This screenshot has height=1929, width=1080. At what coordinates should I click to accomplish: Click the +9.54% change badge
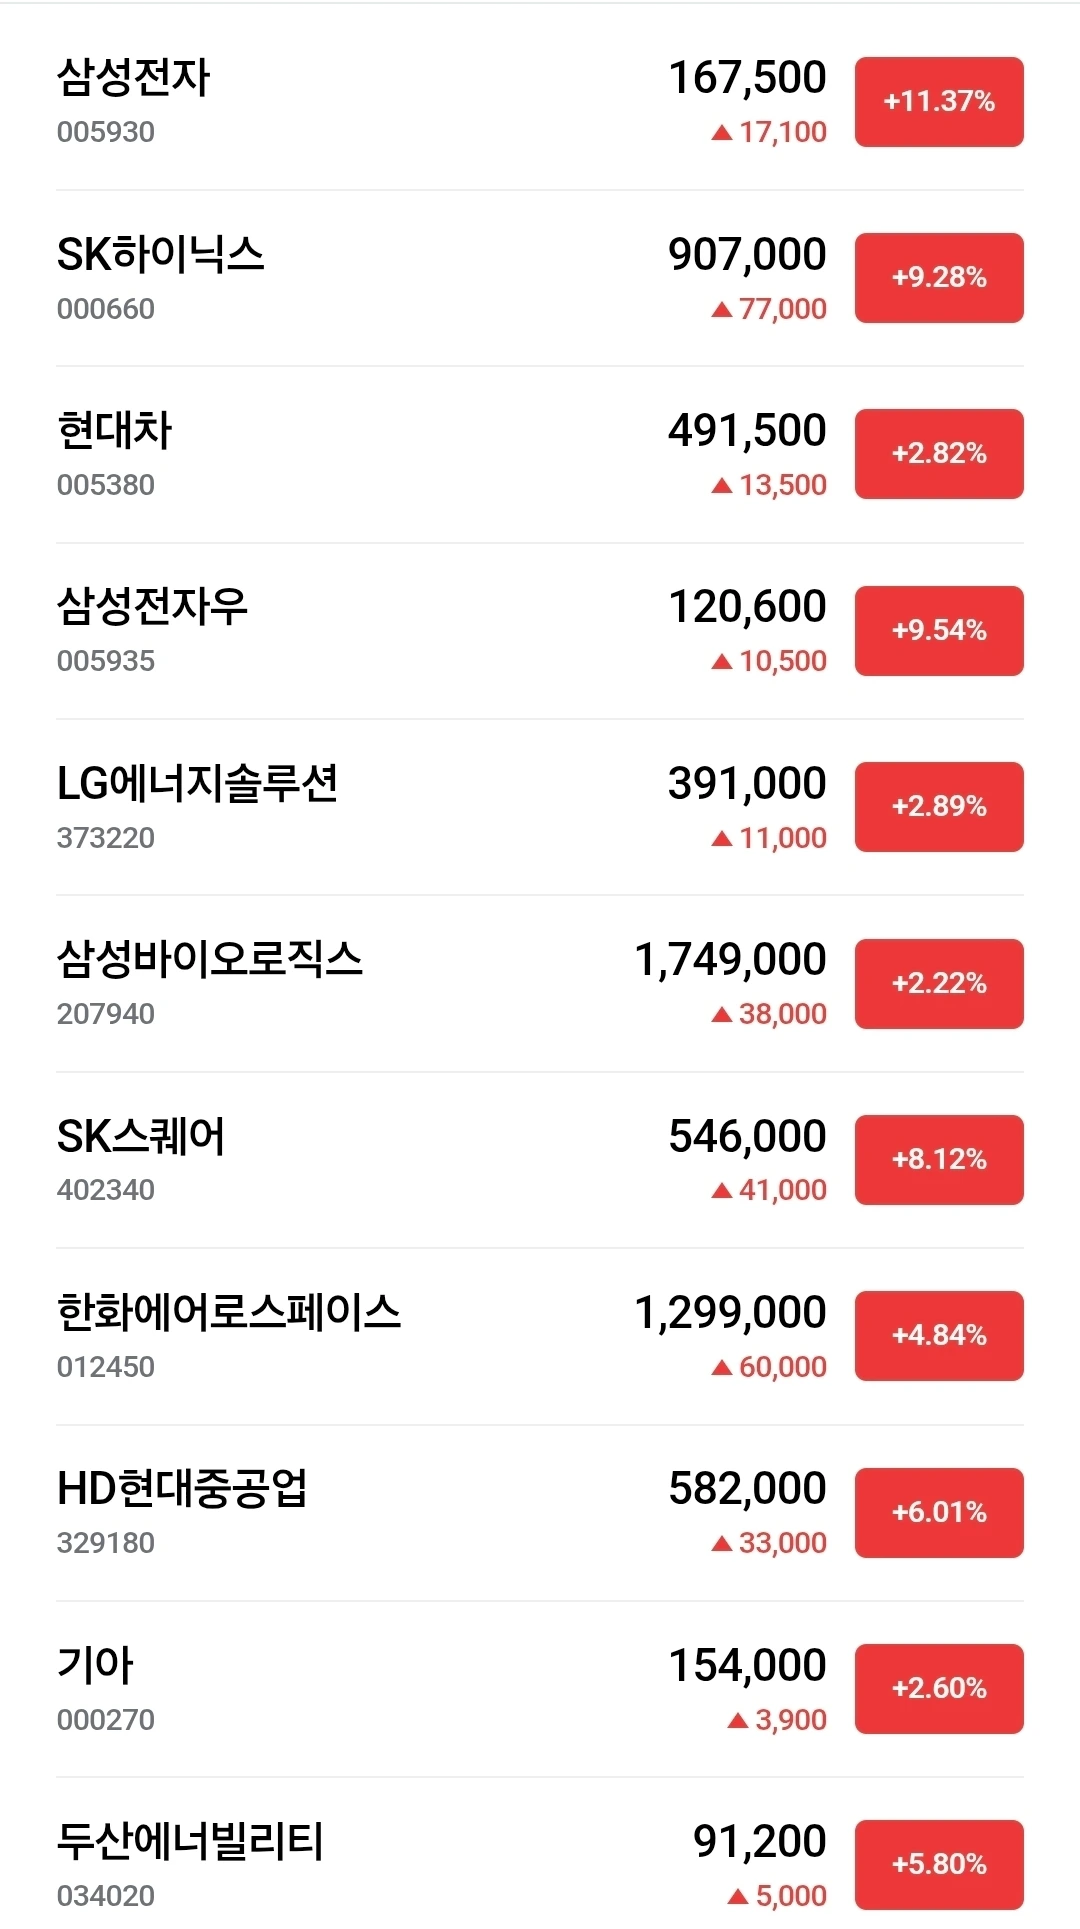coord(939,631)
